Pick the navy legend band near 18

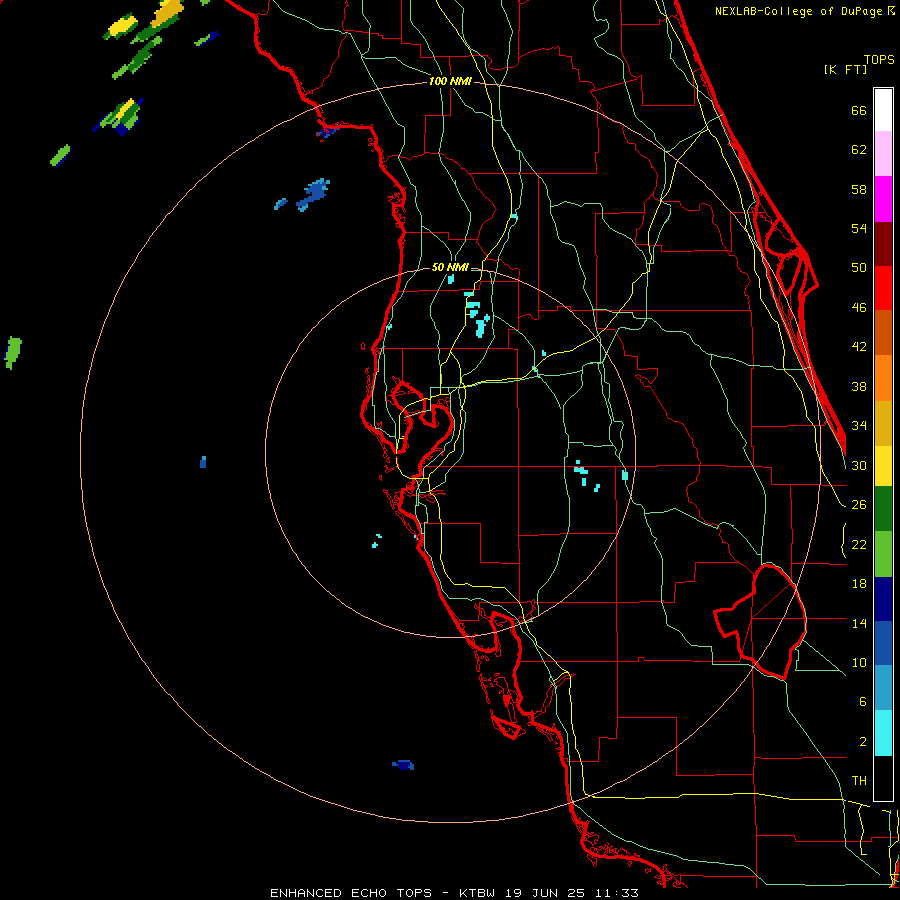[x=883, y=599]
